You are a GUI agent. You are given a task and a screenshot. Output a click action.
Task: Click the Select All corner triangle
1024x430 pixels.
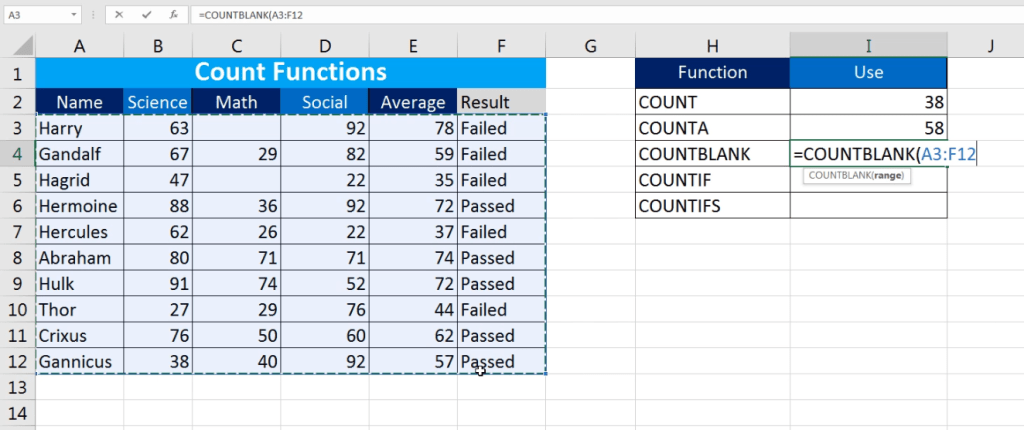click(17, 46)
